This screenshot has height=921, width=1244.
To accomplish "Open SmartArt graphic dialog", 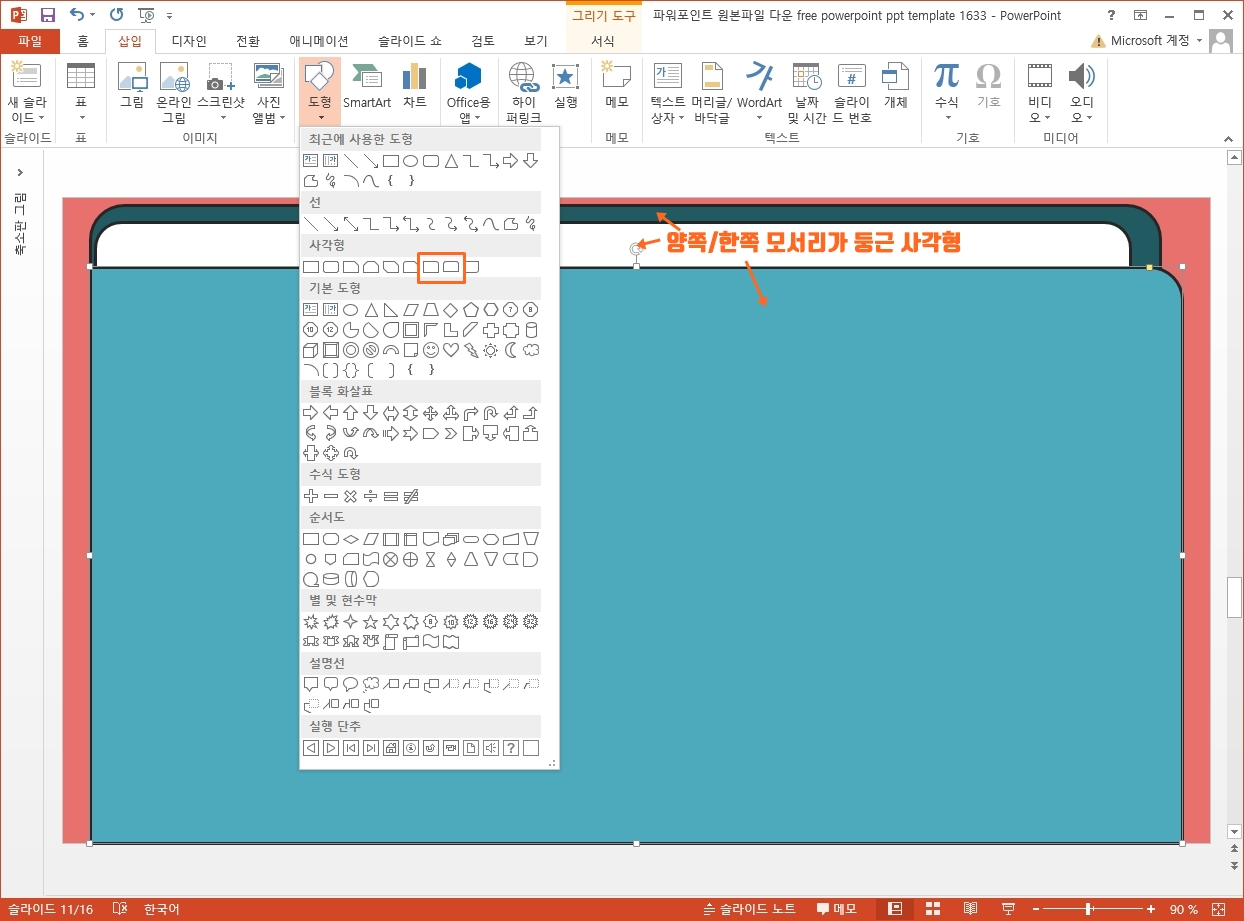I will pos(367,85).
